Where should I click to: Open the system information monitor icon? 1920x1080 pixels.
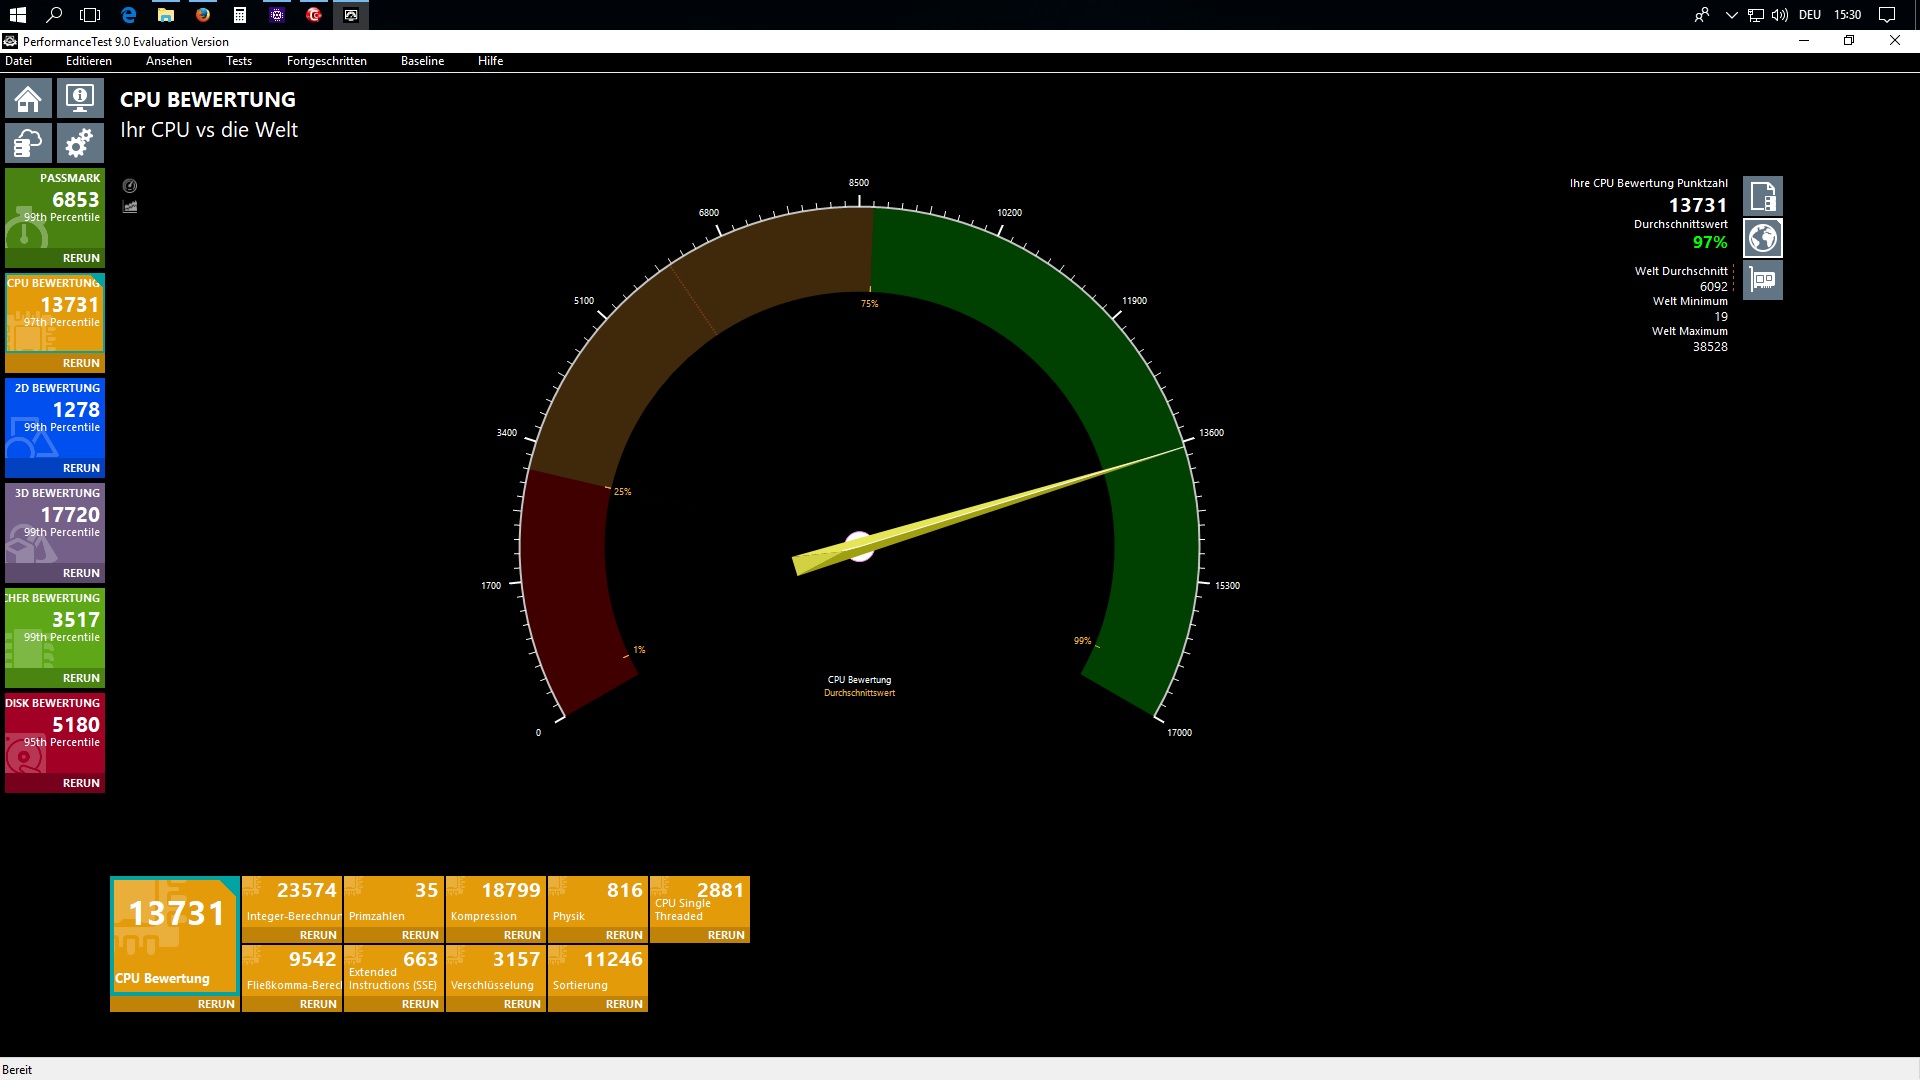point(80,99)
